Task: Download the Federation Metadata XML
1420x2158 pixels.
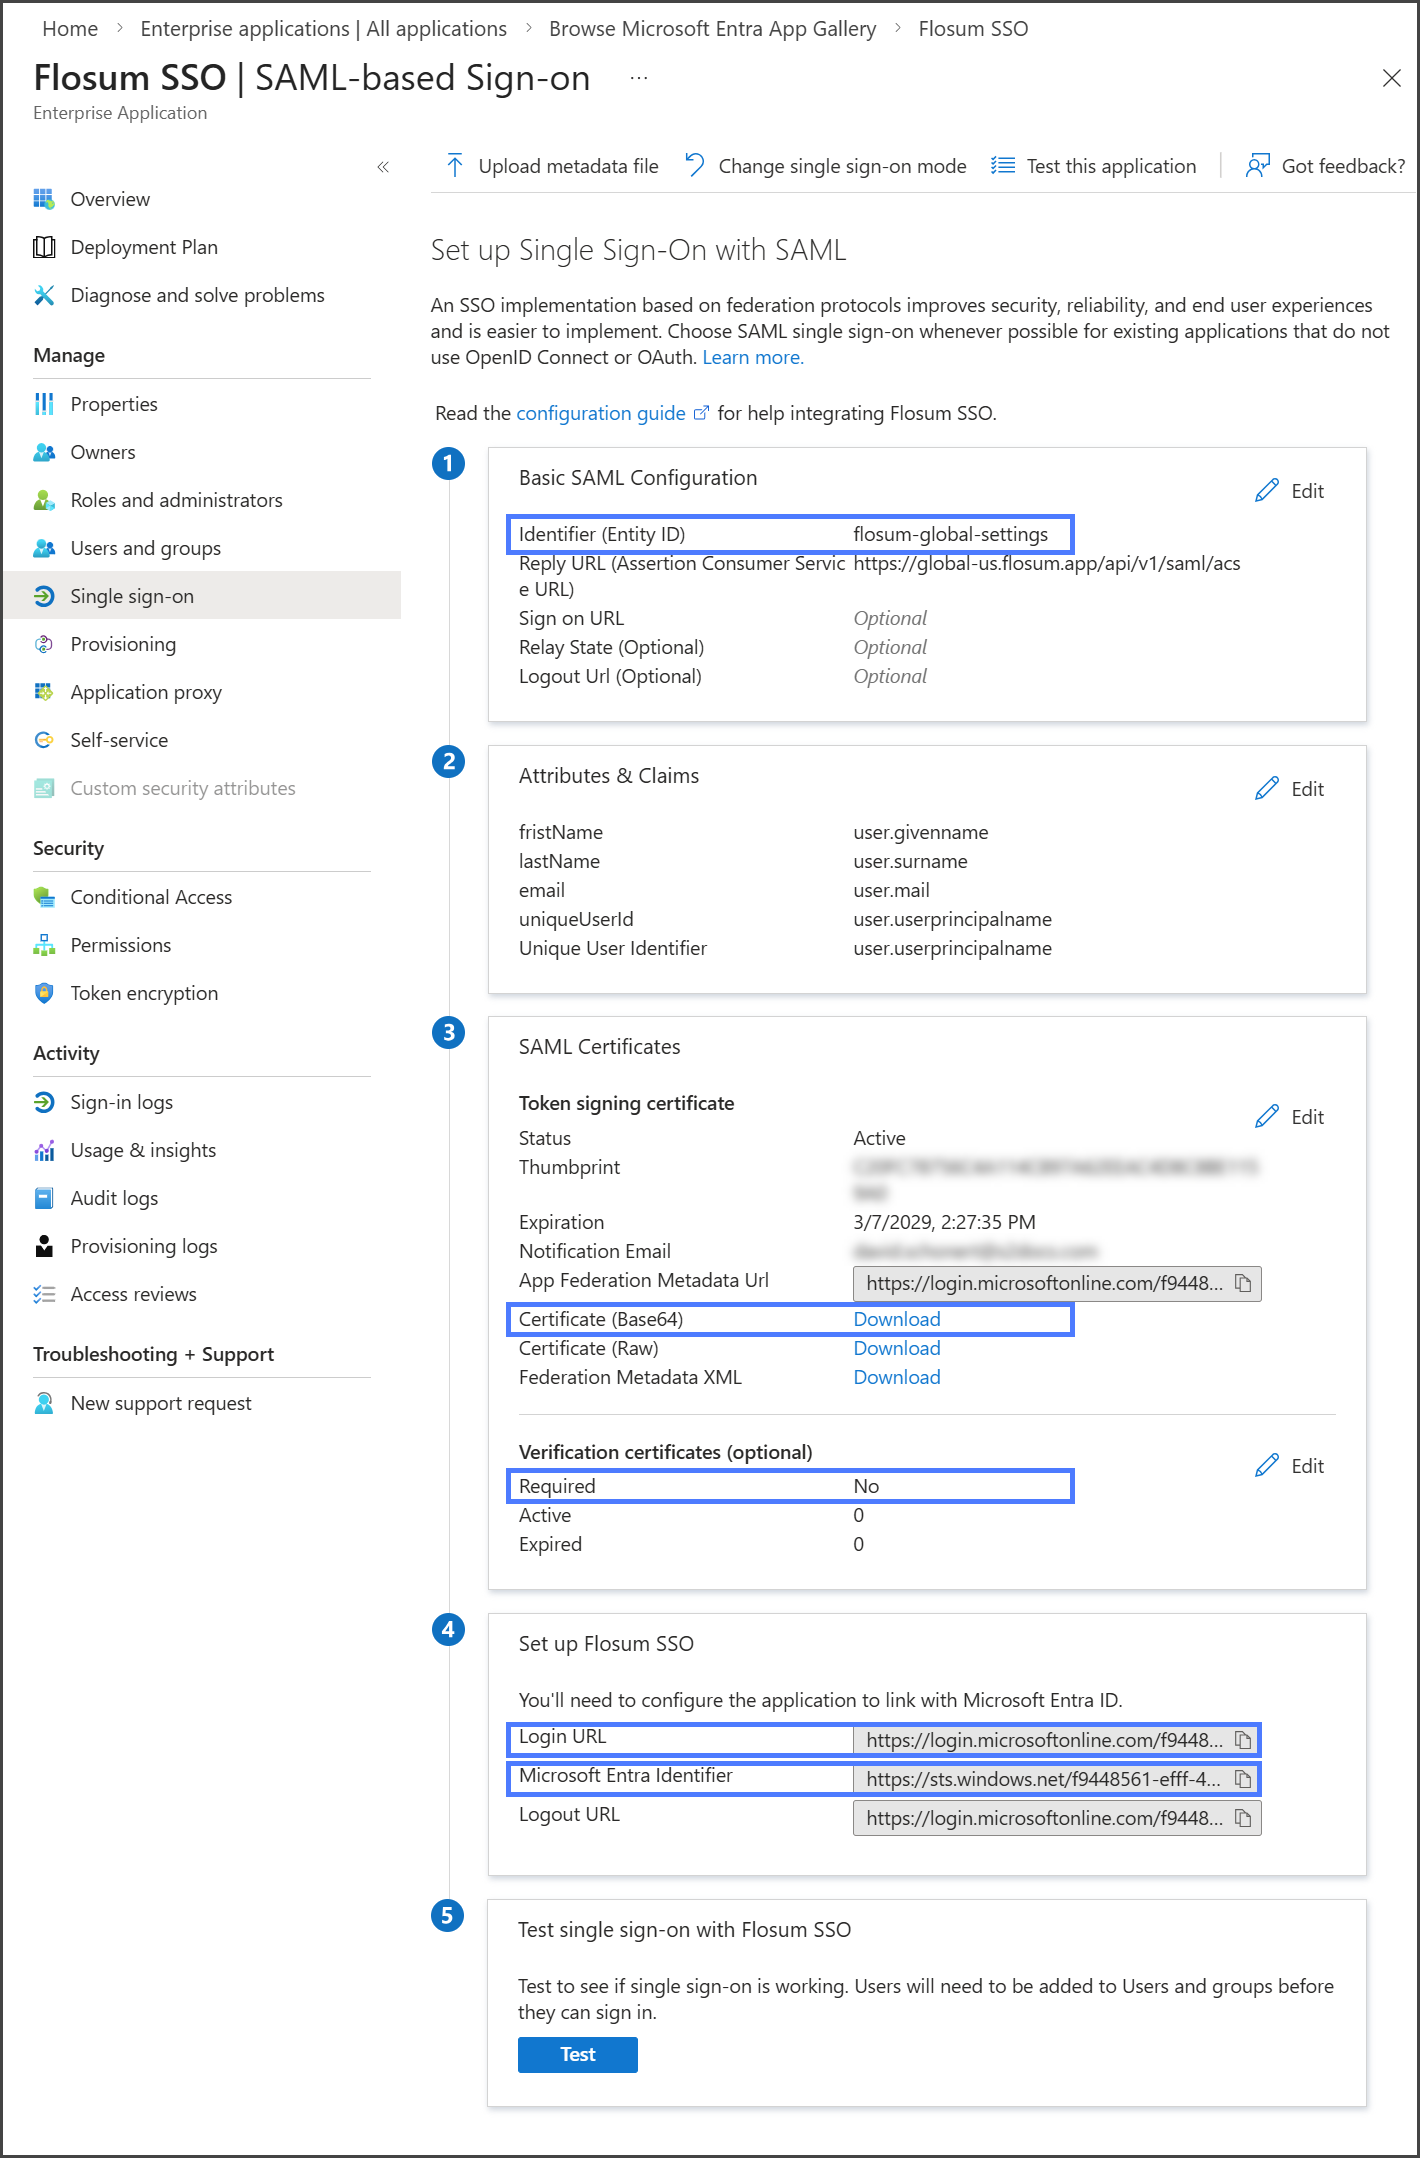Action: coord(896,1377)
